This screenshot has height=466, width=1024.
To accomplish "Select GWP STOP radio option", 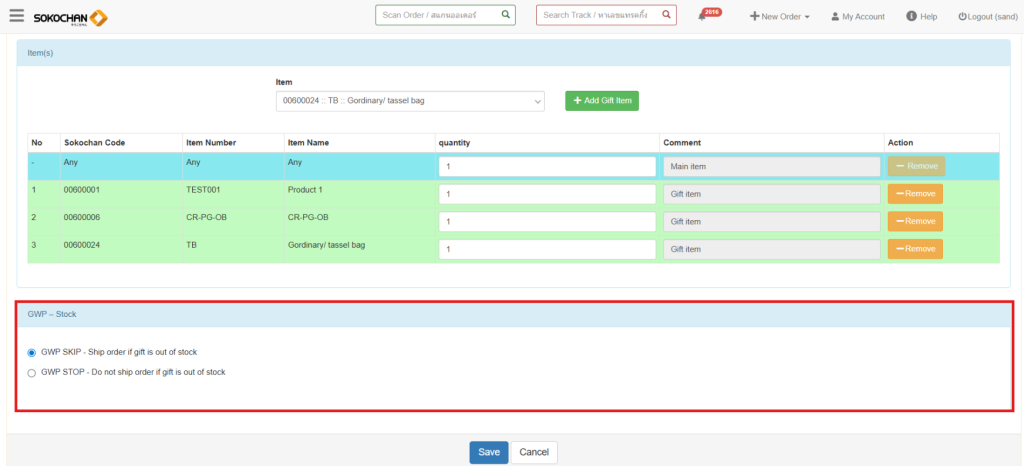I will (32, 372).
